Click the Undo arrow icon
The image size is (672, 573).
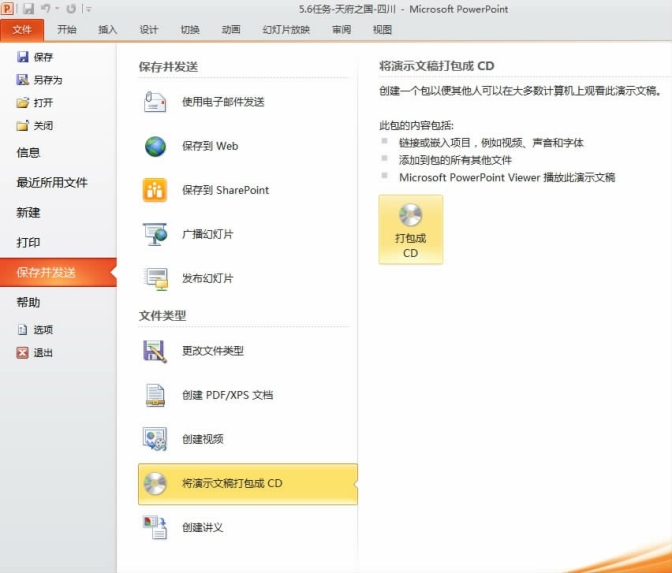click(45, 9)
